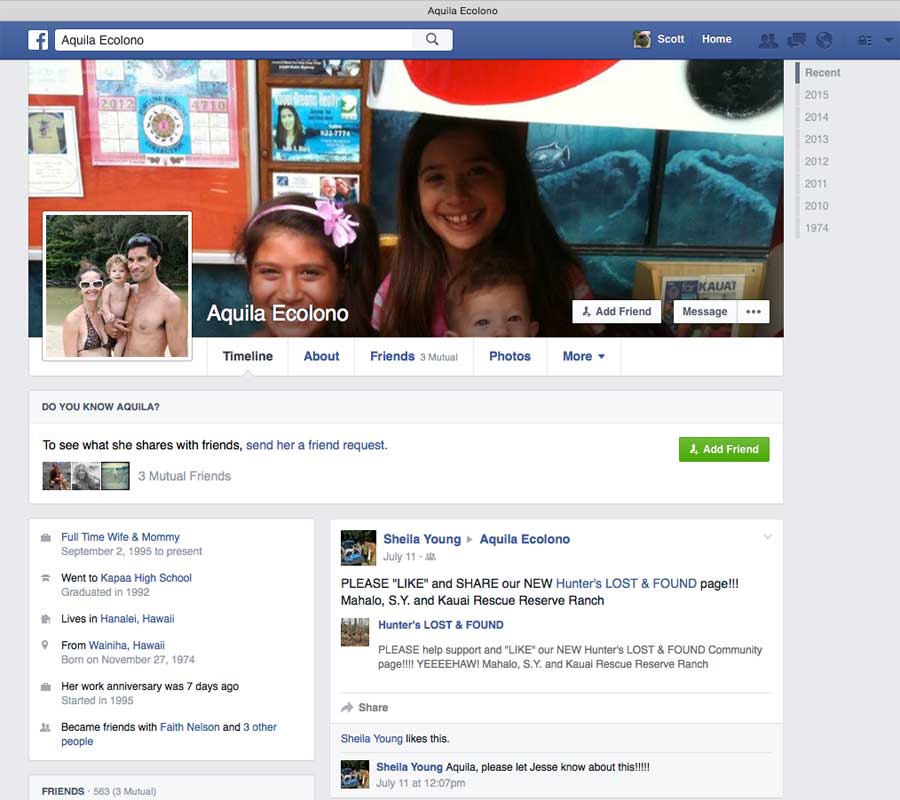Click the Facebook logo icon

38,40
